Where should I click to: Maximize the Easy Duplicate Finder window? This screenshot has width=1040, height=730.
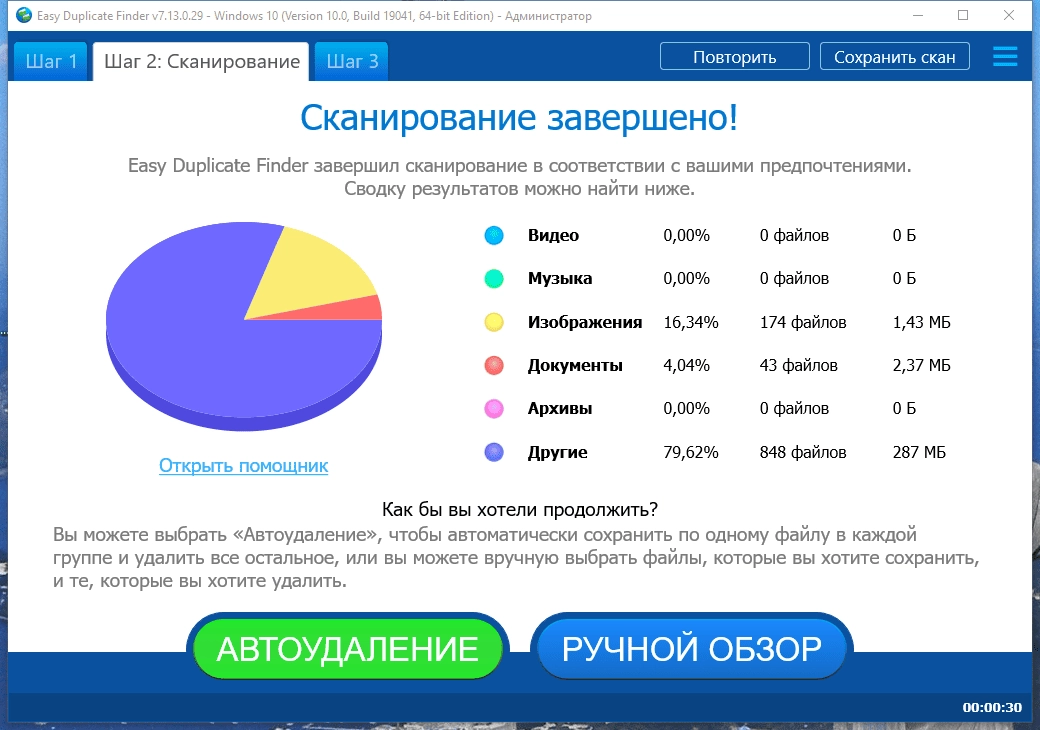coord(963,15)
